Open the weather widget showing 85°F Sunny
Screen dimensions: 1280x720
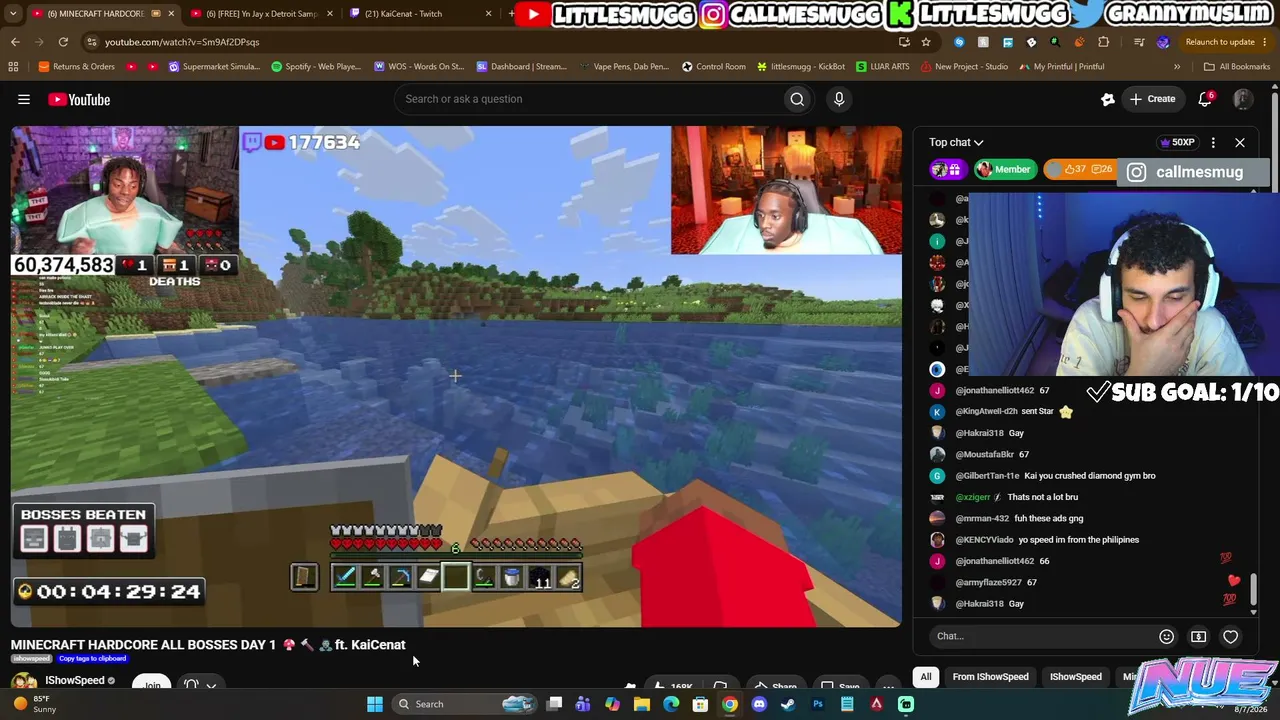pyautogui.click(x=34, y=704)
